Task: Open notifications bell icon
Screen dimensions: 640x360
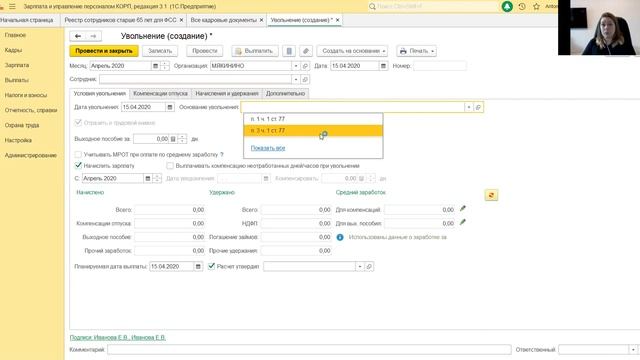Action: pos(507,7)
